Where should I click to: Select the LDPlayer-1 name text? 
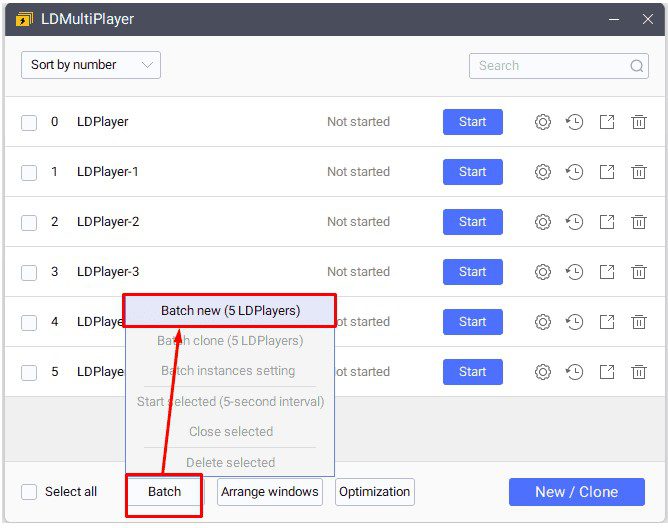[108, 172]
